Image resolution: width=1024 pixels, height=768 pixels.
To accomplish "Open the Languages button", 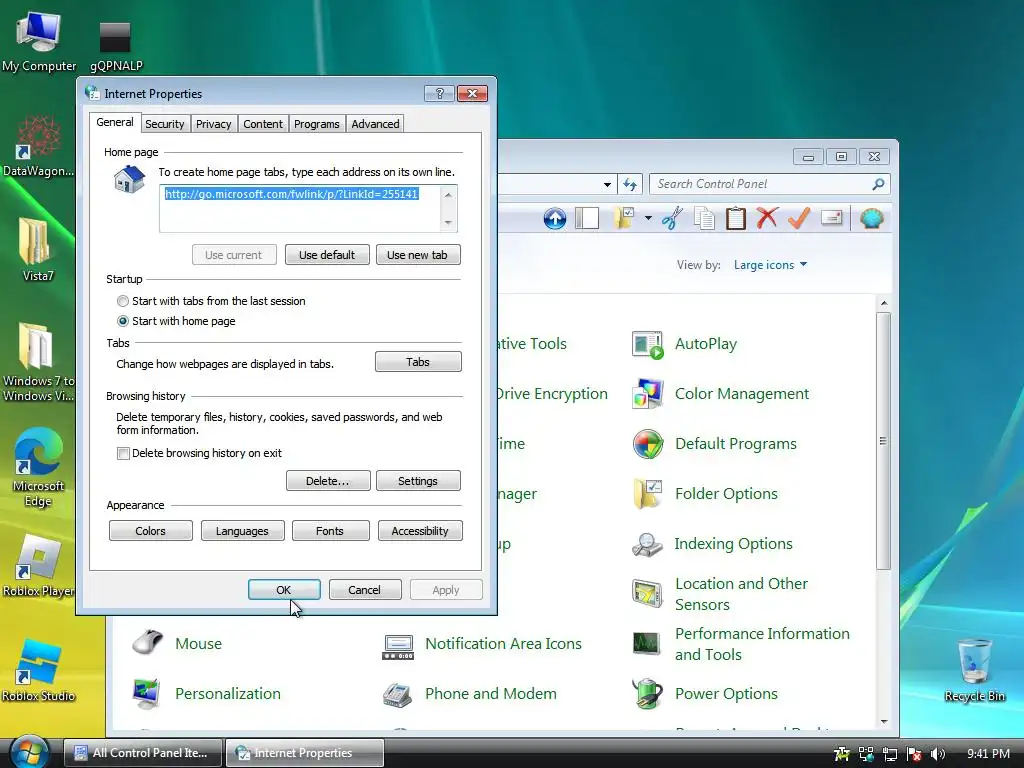I will coord(242,531).
